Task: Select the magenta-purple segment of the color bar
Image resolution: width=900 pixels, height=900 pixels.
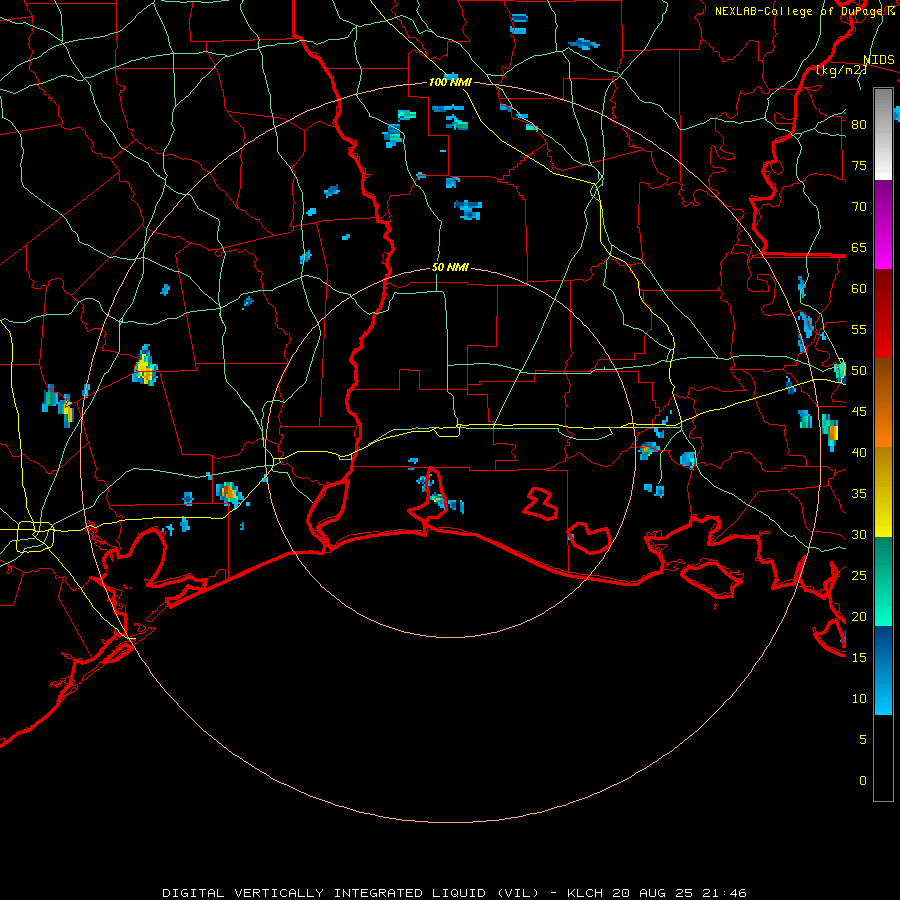Action: pos(883,225)
